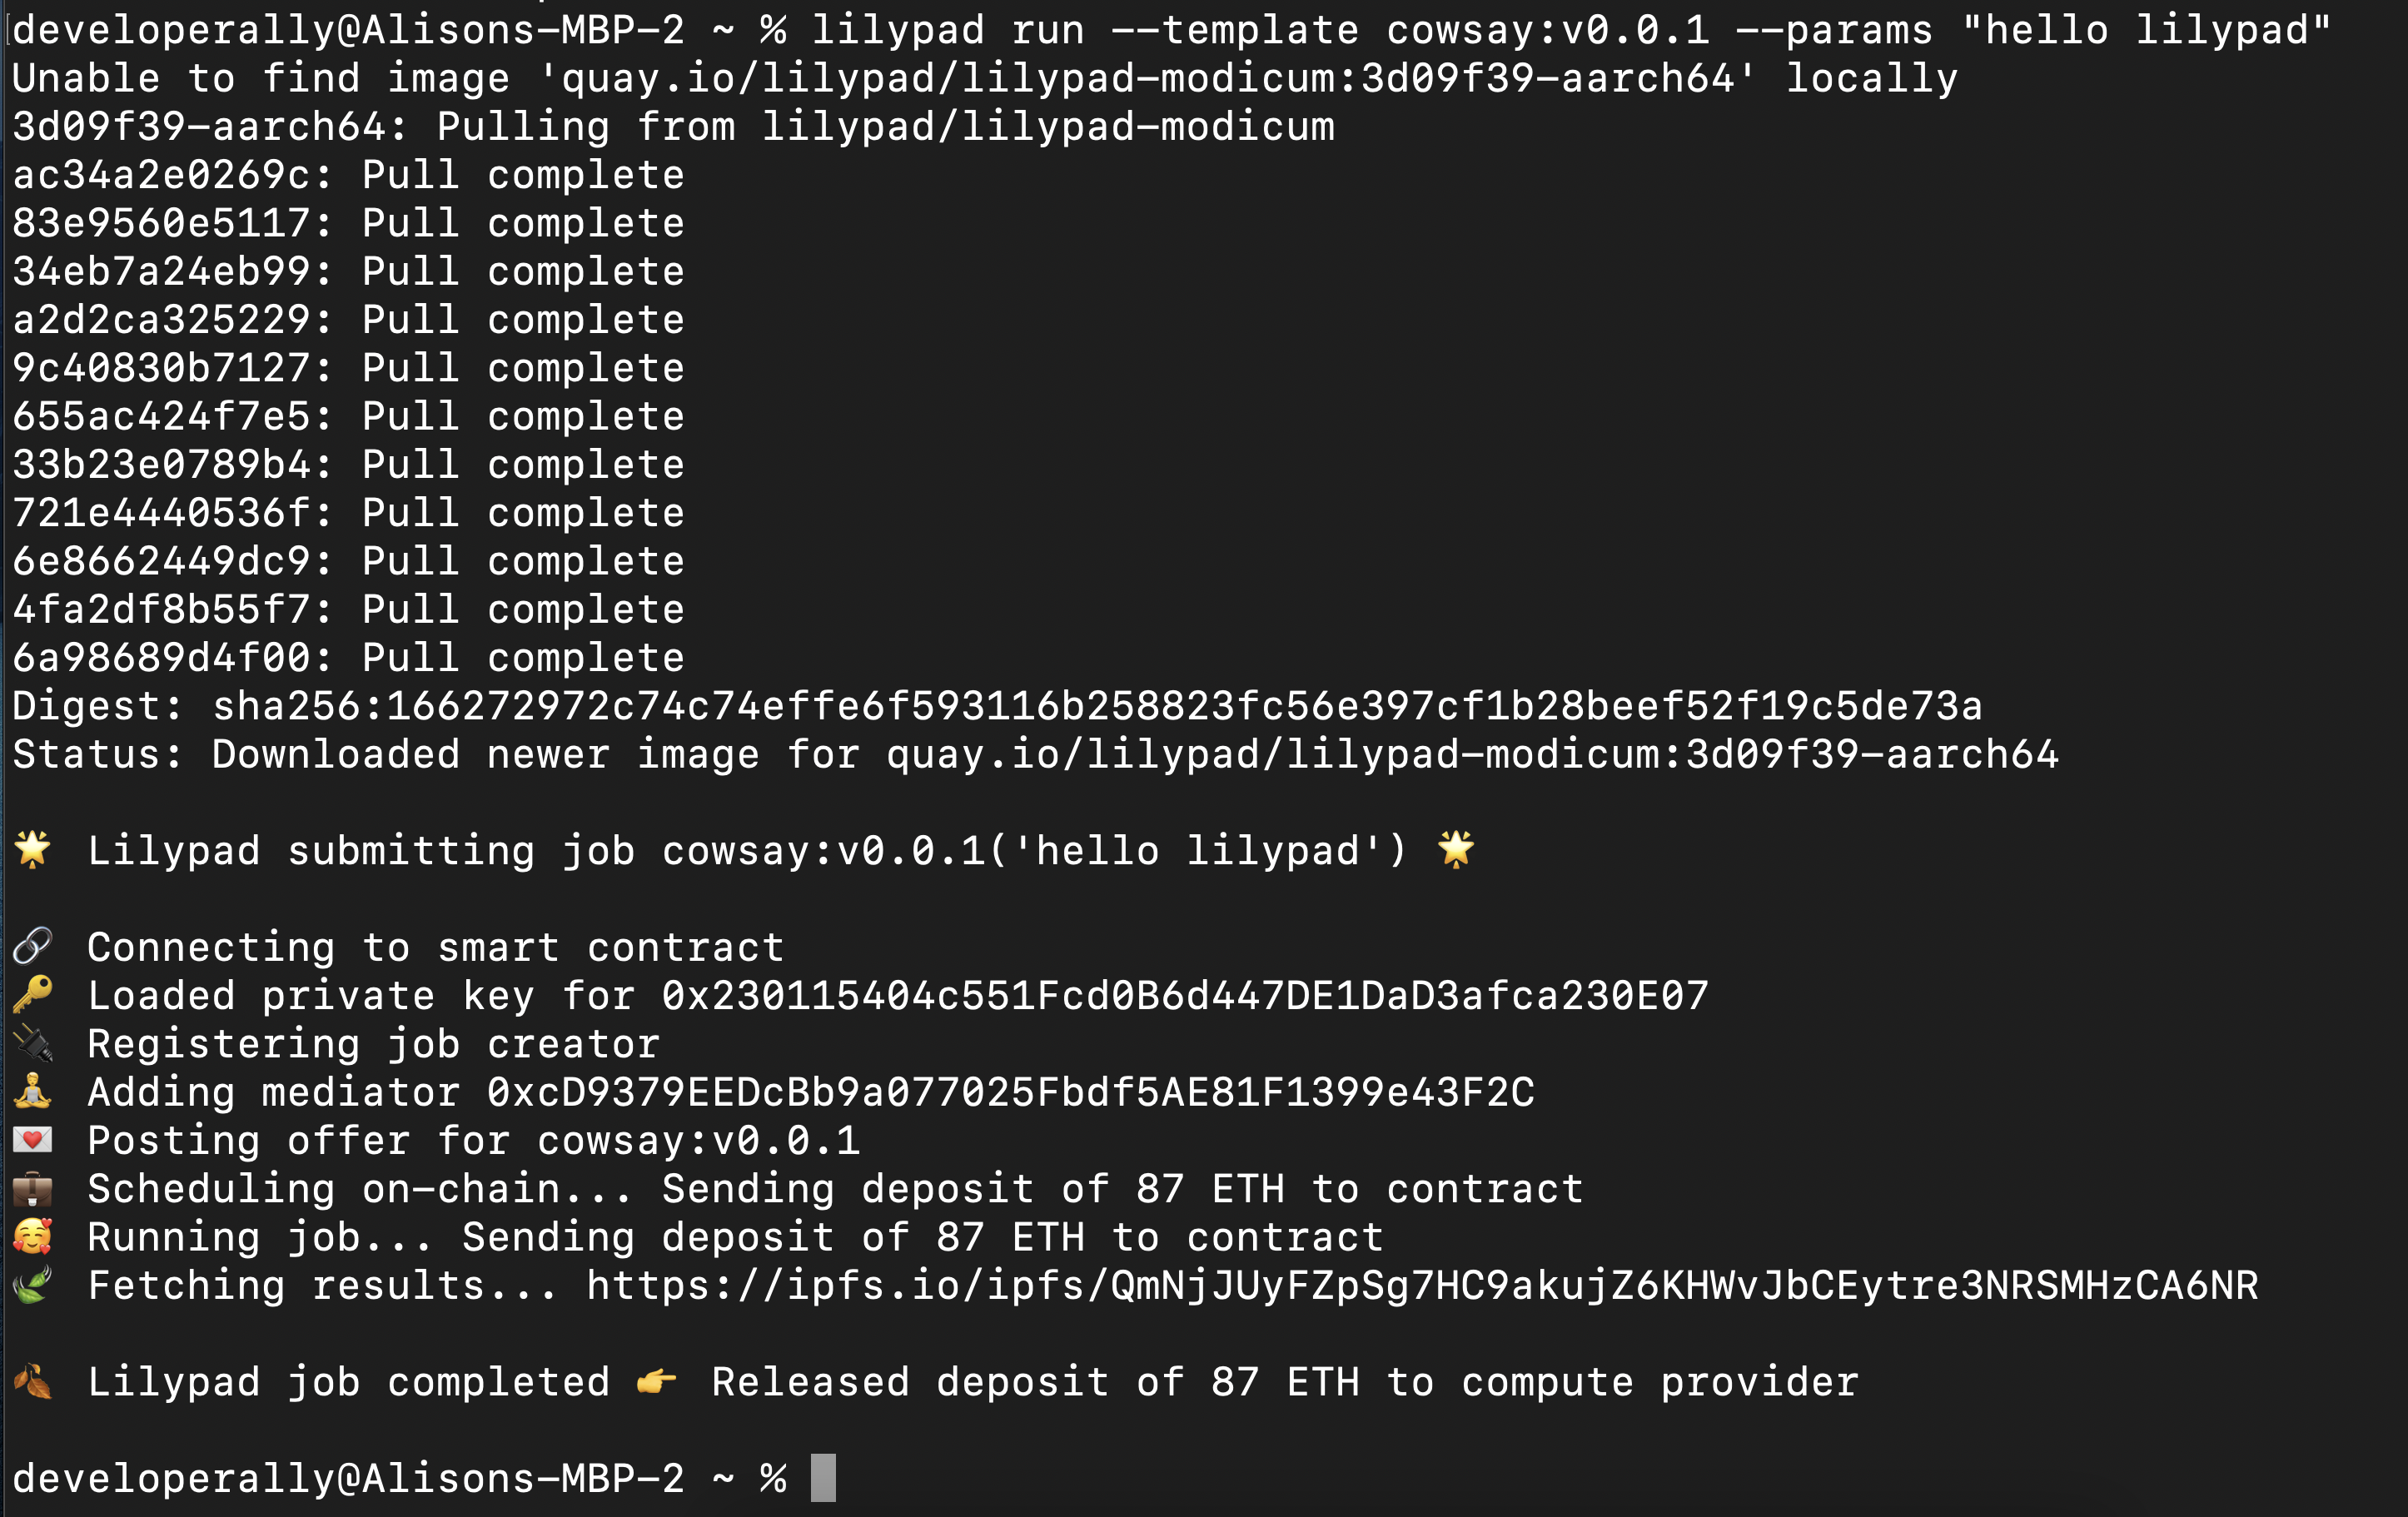
Task: Click the sha256 digest hash text
Action: [x=1098, y=706]
